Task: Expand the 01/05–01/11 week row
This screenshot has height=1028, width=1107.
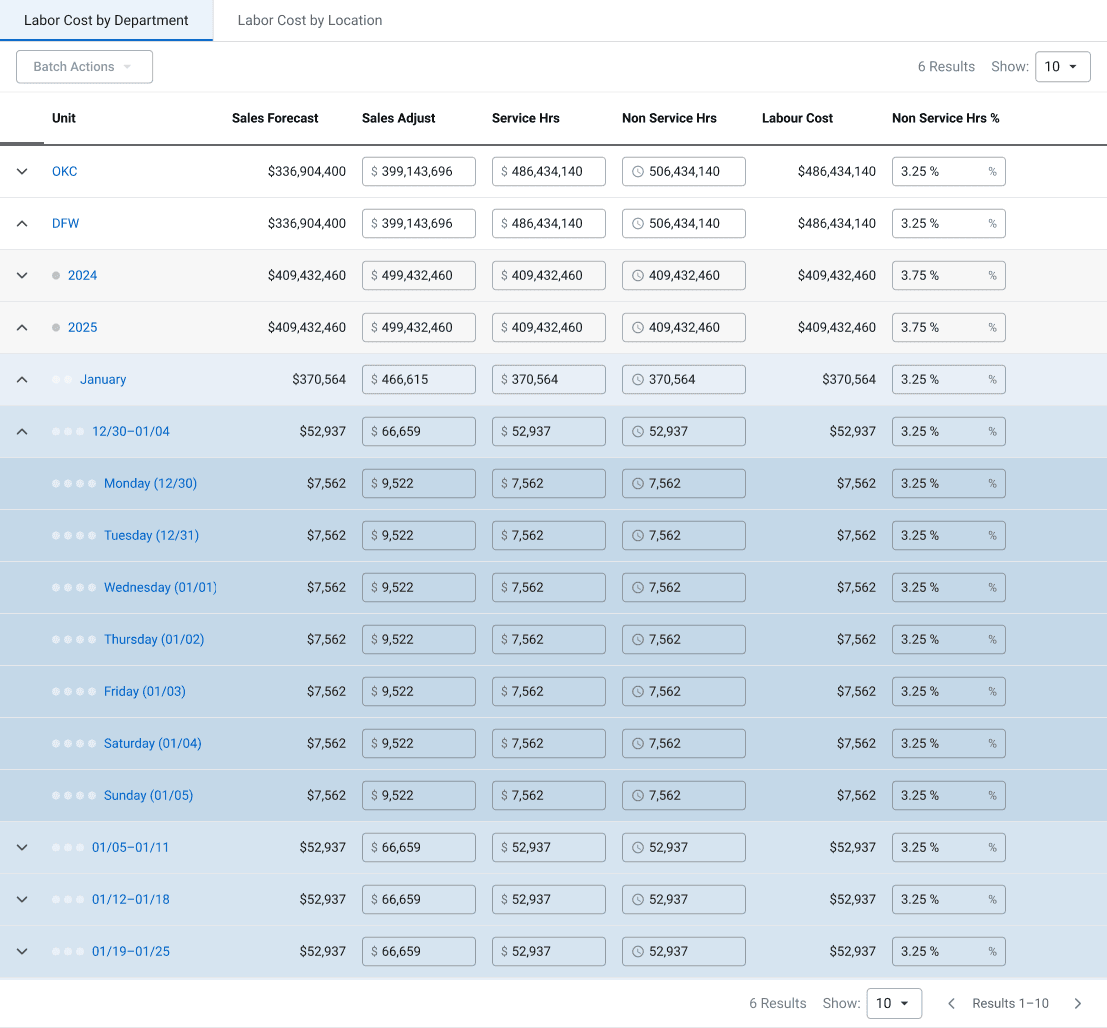Action: (22, 847)
